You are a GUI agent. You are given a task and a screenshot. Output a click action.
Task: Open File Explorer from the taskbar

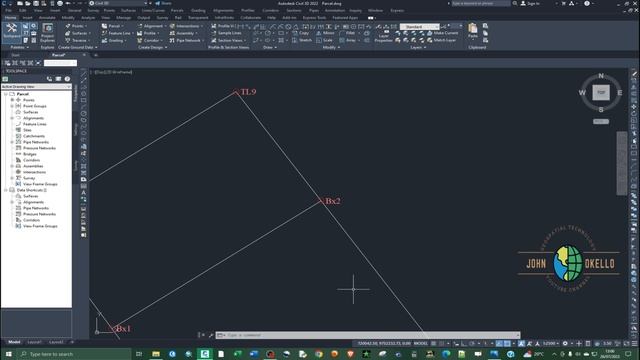[156, 354]
